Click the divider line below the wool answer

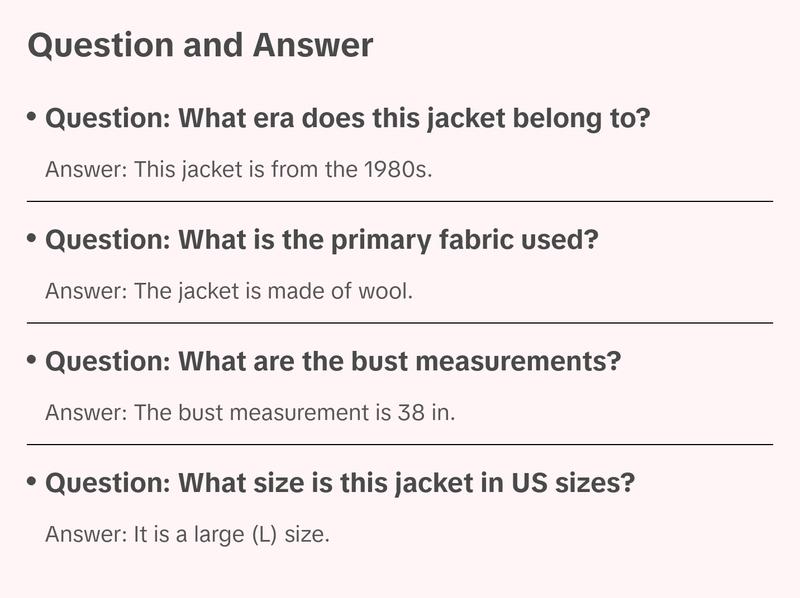pyautogui.click(x=400, y=323)
